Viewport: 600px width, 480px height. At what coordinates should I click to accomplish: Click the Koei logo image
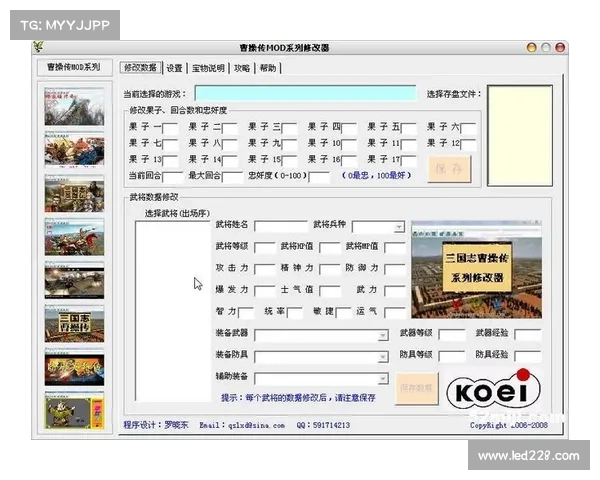coord(494,390)
